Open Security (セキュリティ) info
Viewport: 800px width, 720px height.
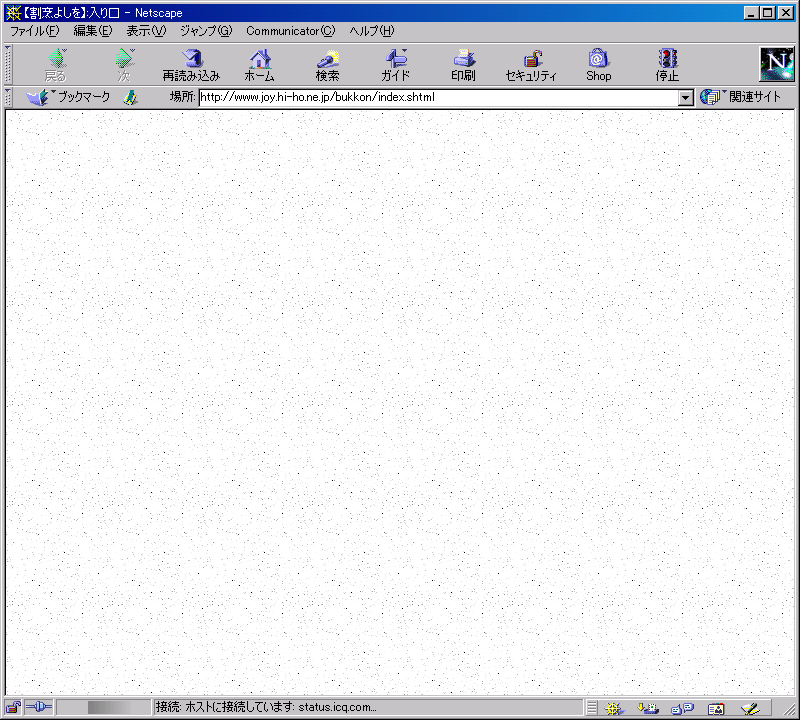(531, 65)
